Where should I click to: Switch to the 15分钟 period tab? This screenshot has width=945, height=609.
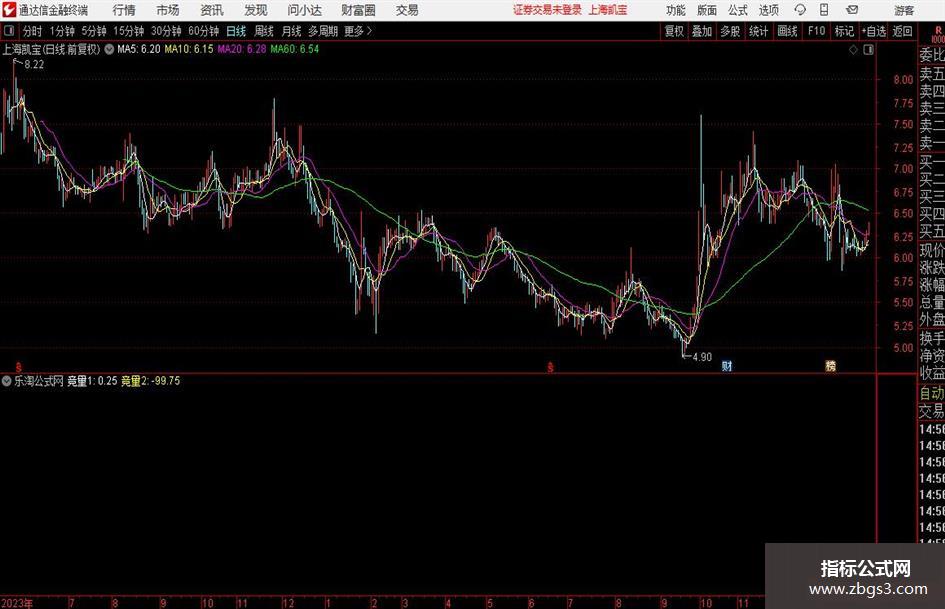point(128,31)
